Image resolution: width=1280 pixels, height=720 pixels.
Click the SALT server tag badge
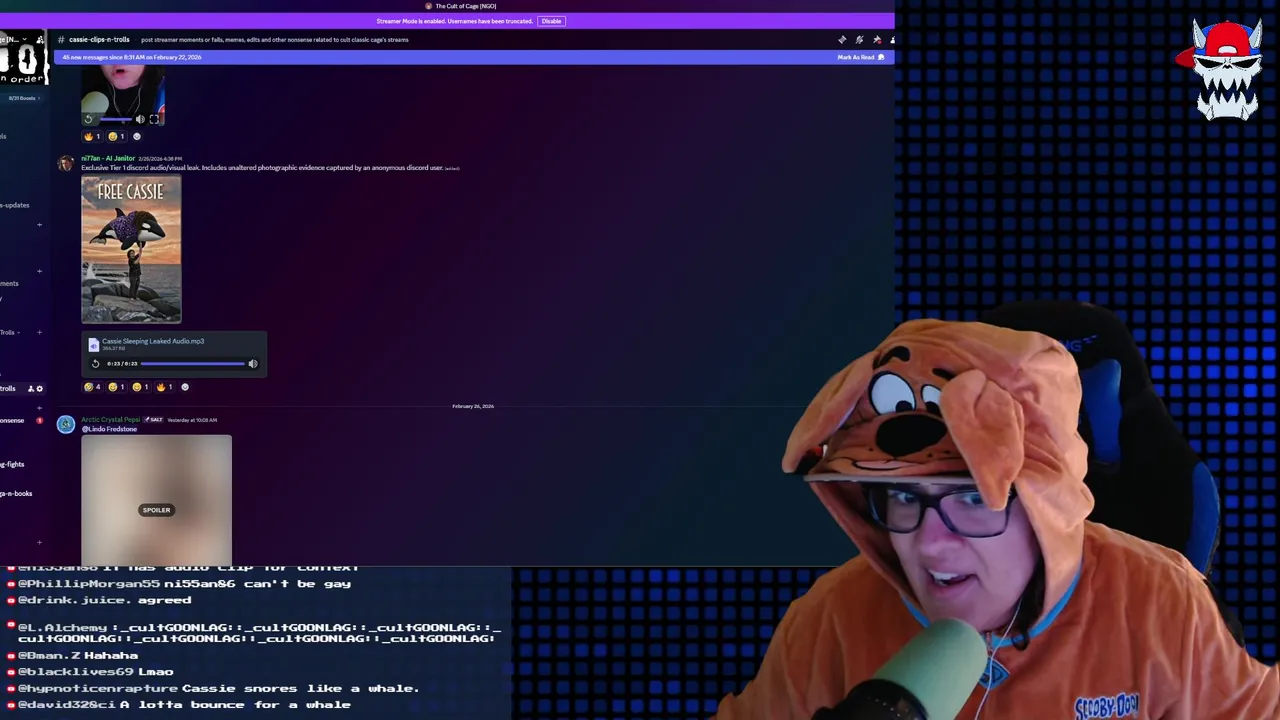pos(154,420)
